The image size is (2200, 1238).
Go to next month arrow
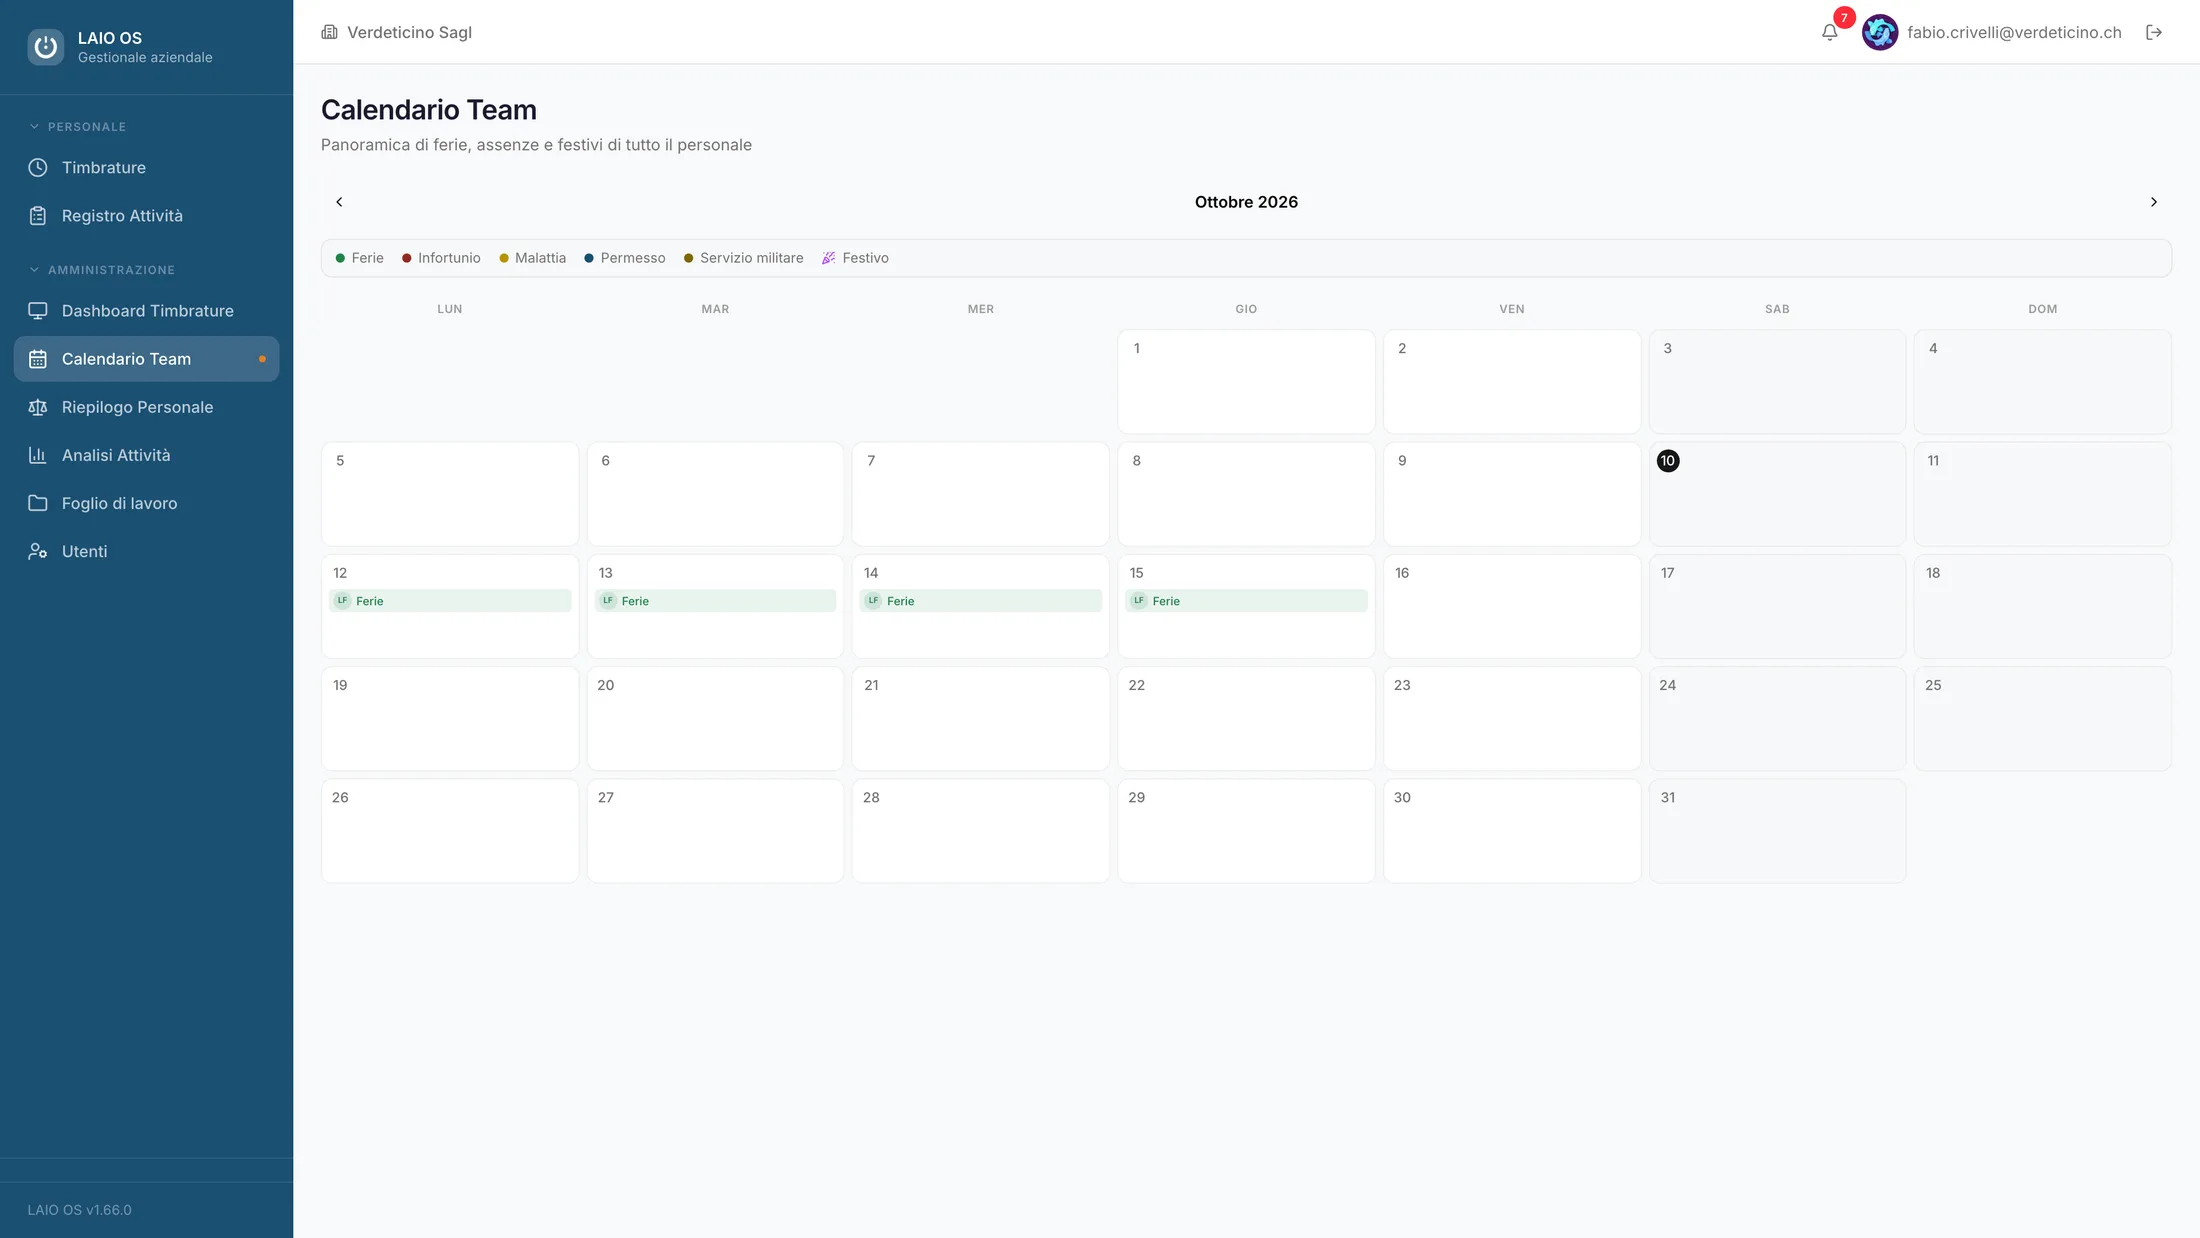[2154, 202]
